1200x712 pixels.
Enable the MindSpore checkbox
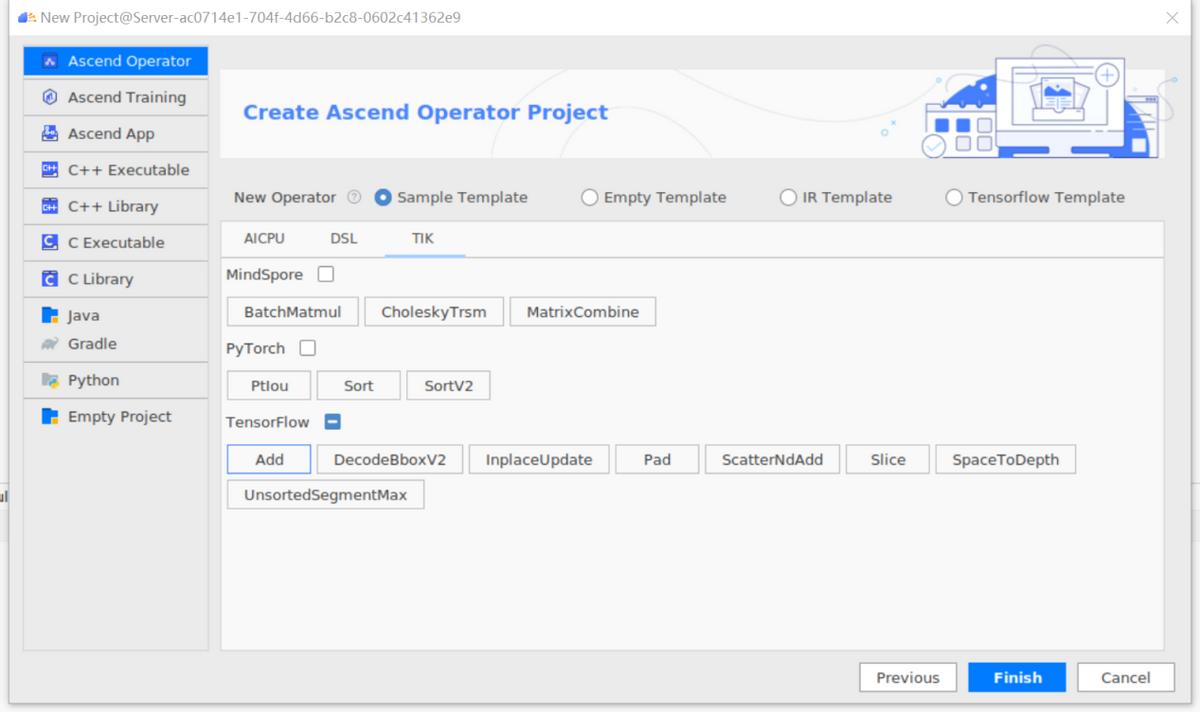pyautogui.click(x=326, y=274)
